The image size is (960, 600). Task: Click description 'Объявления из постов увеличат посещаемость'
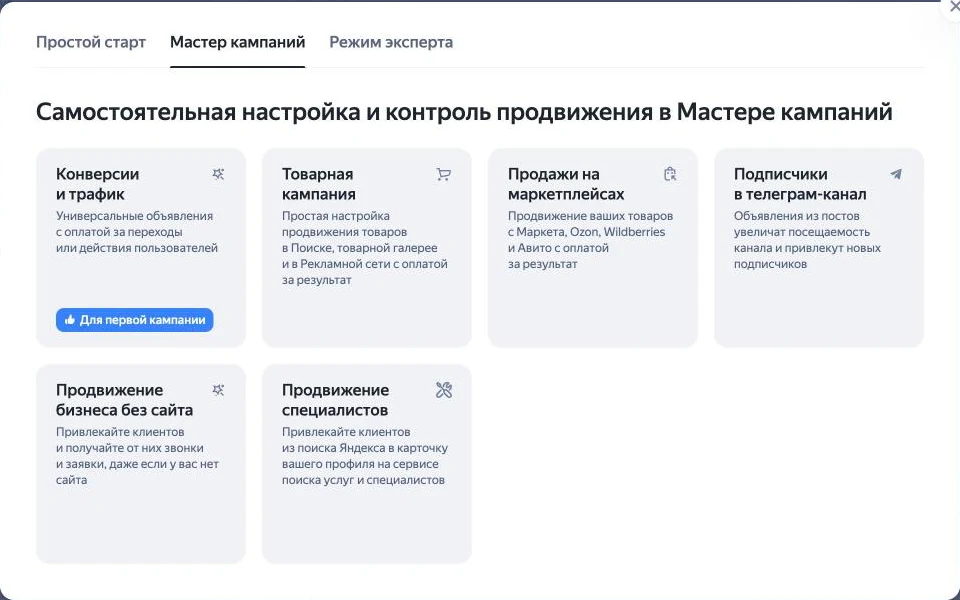807,240
